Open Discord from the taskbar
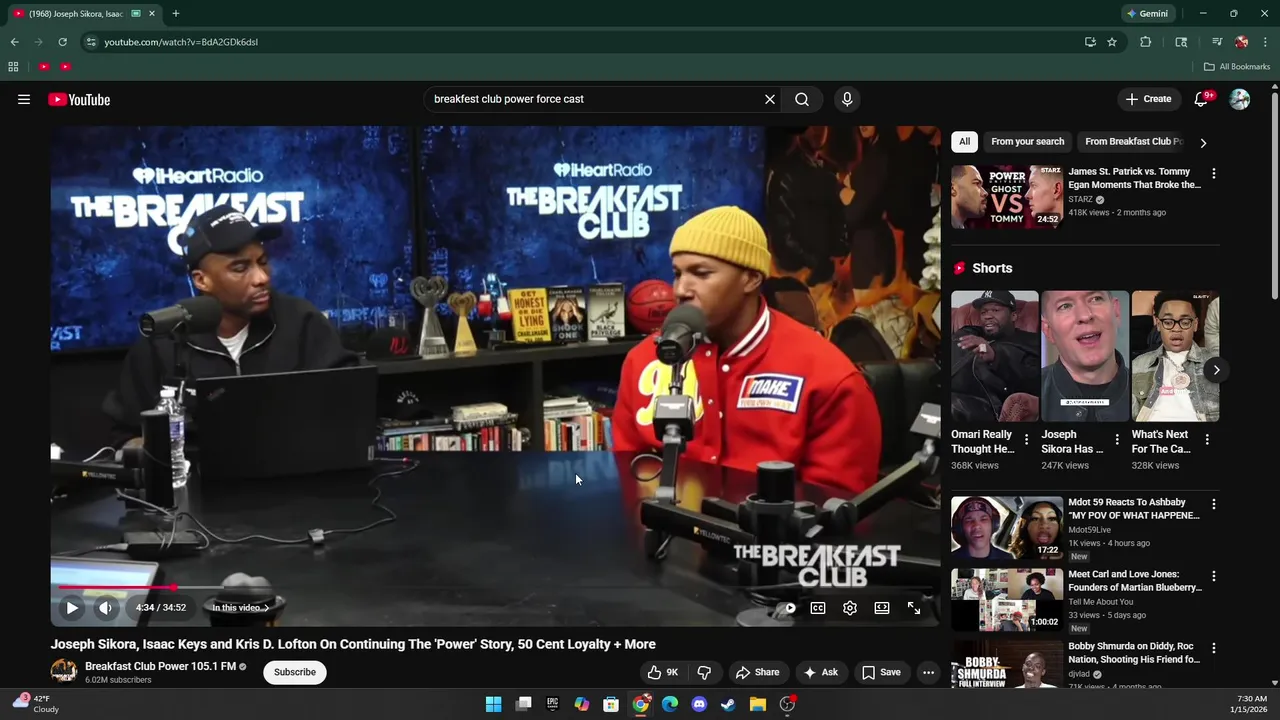1280x720 pixels. (699, 704)
